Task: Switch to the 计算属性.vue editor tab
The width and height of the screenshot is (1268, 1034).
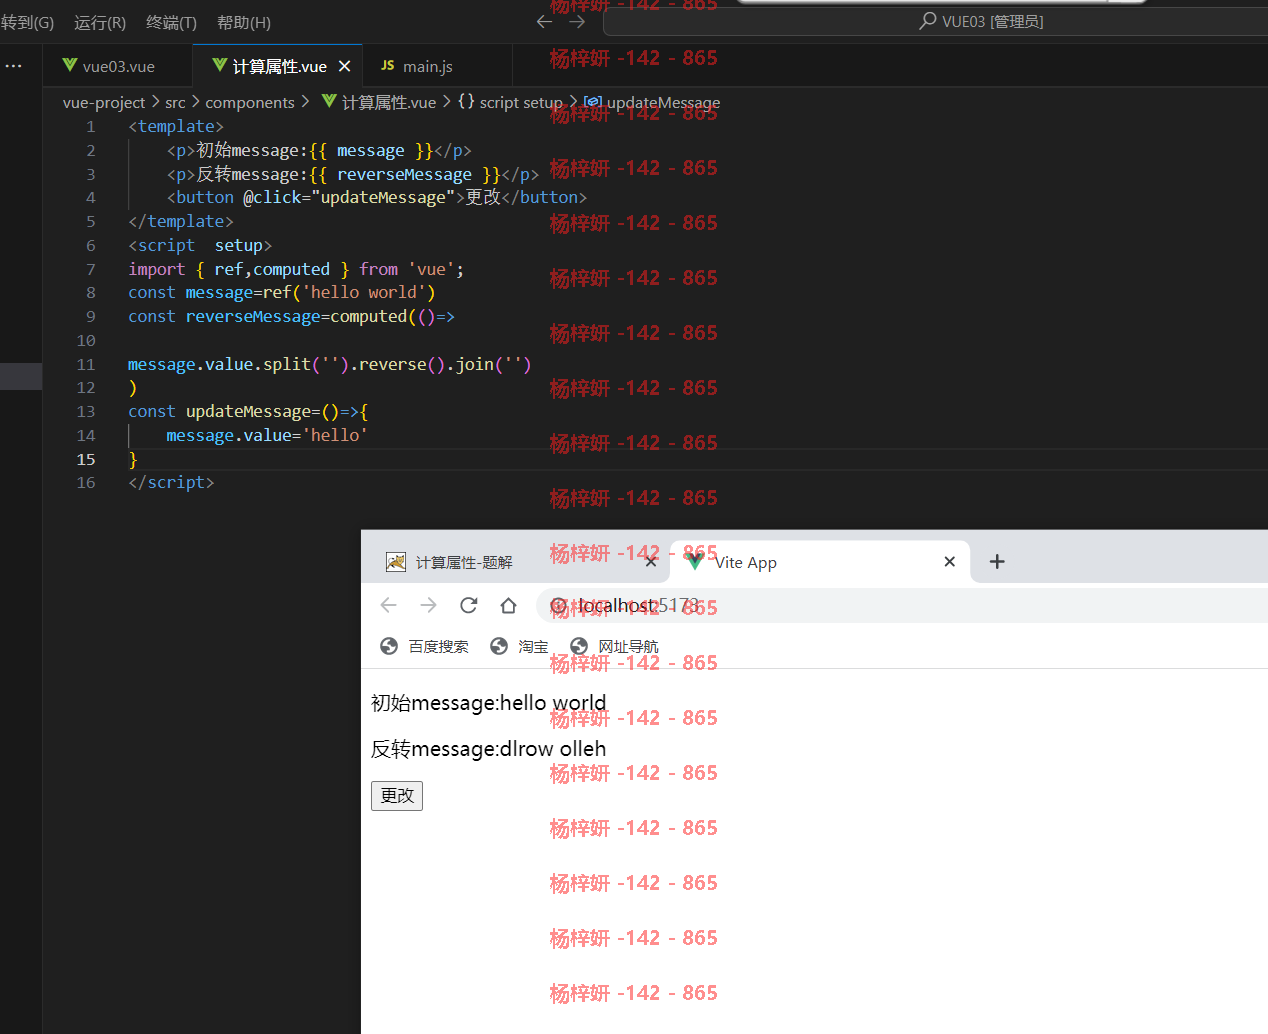Action: point(279,66)
